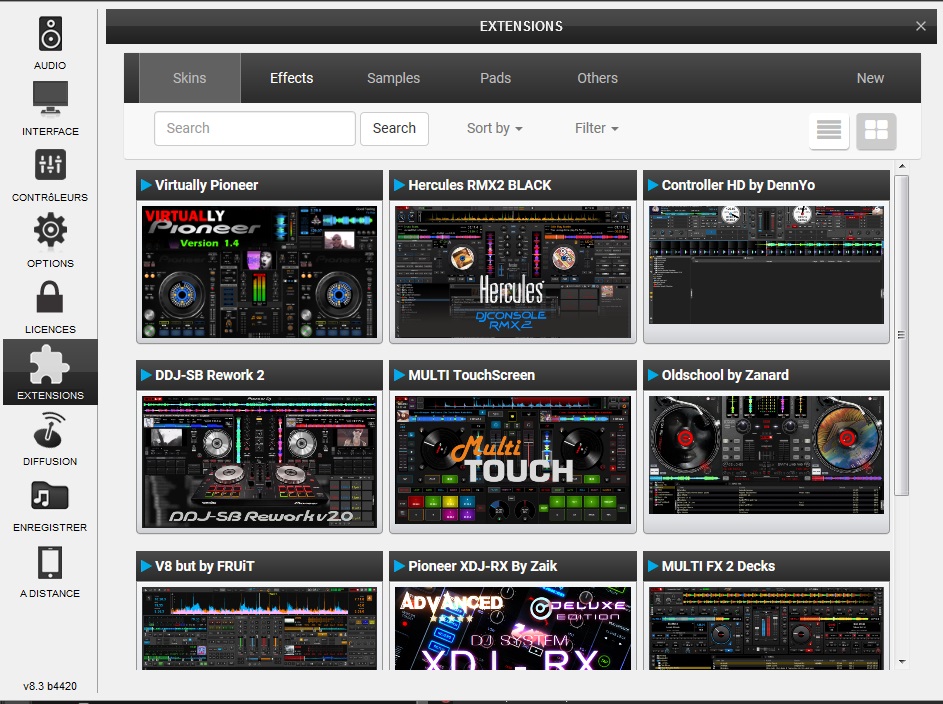Click the Virtually Pioneer title
The height and width of the screenshot is (704, 943).
206,185
